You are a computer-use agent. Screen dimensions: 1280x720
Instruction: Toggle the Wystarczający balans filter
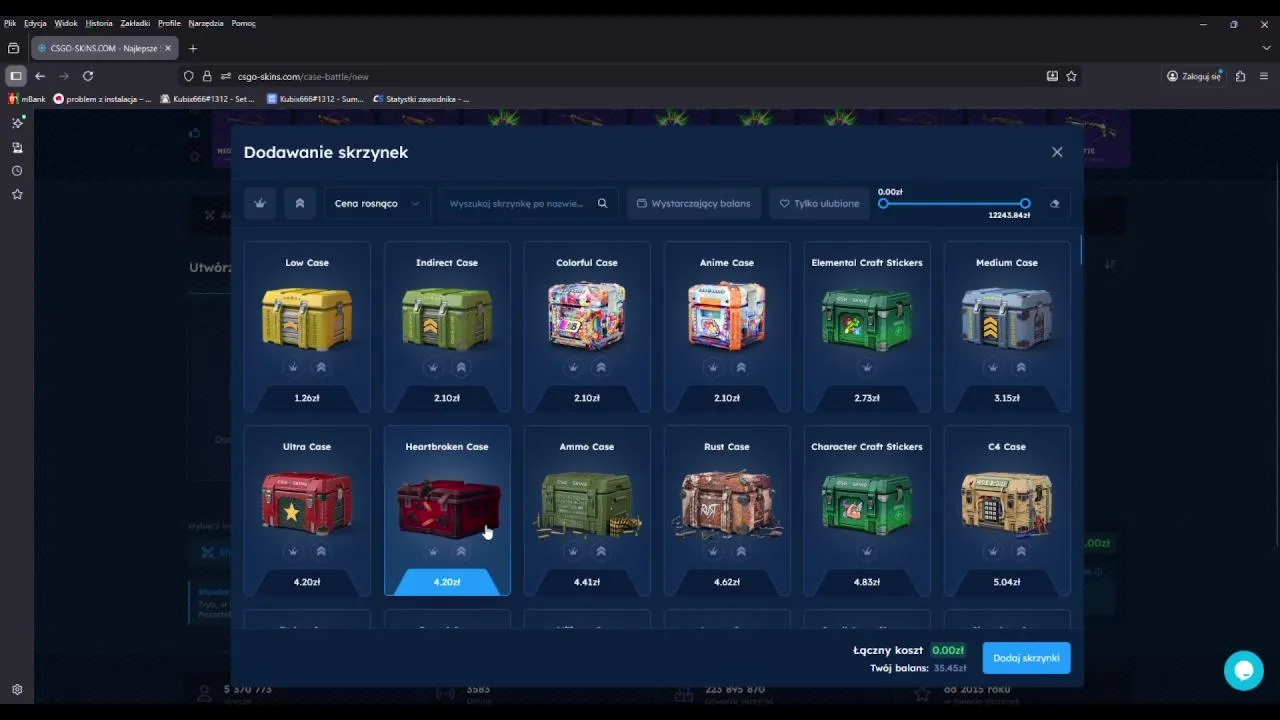click(x=693, y=203)
